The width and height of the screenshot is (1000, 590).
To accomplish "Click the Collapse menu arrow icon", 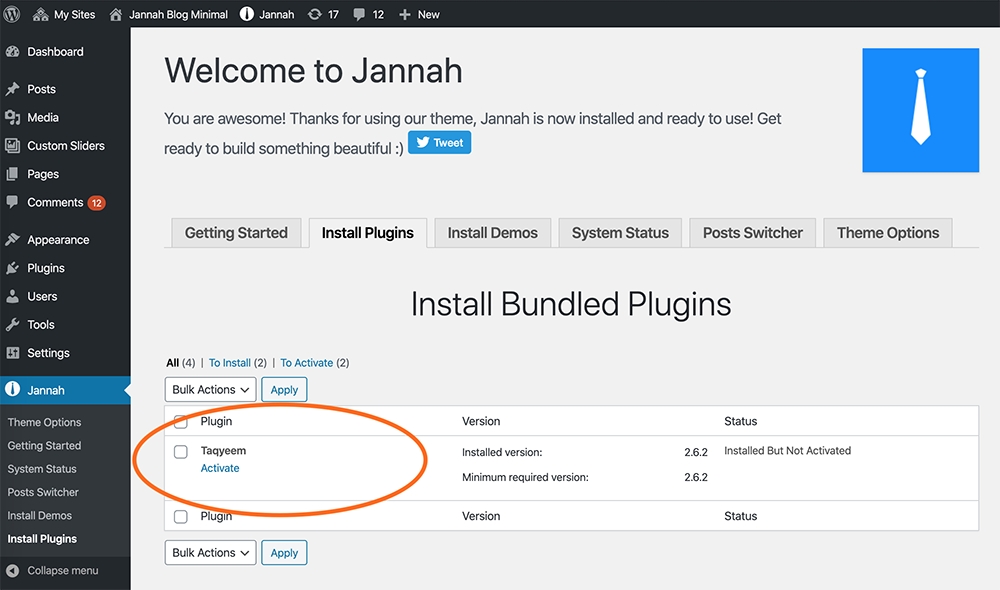I will tap(12, 571).
